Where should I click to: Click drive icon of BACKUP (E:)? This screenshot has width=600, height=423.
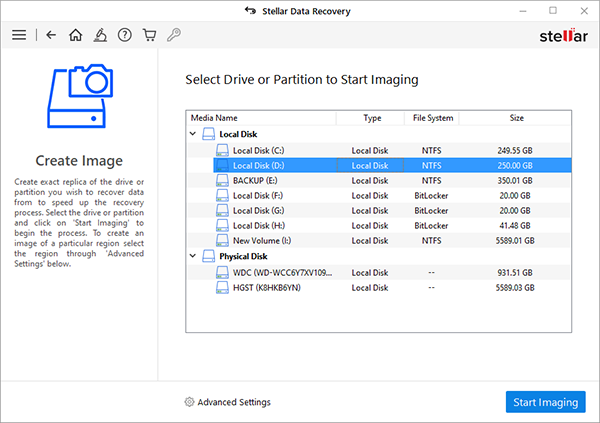222,180
